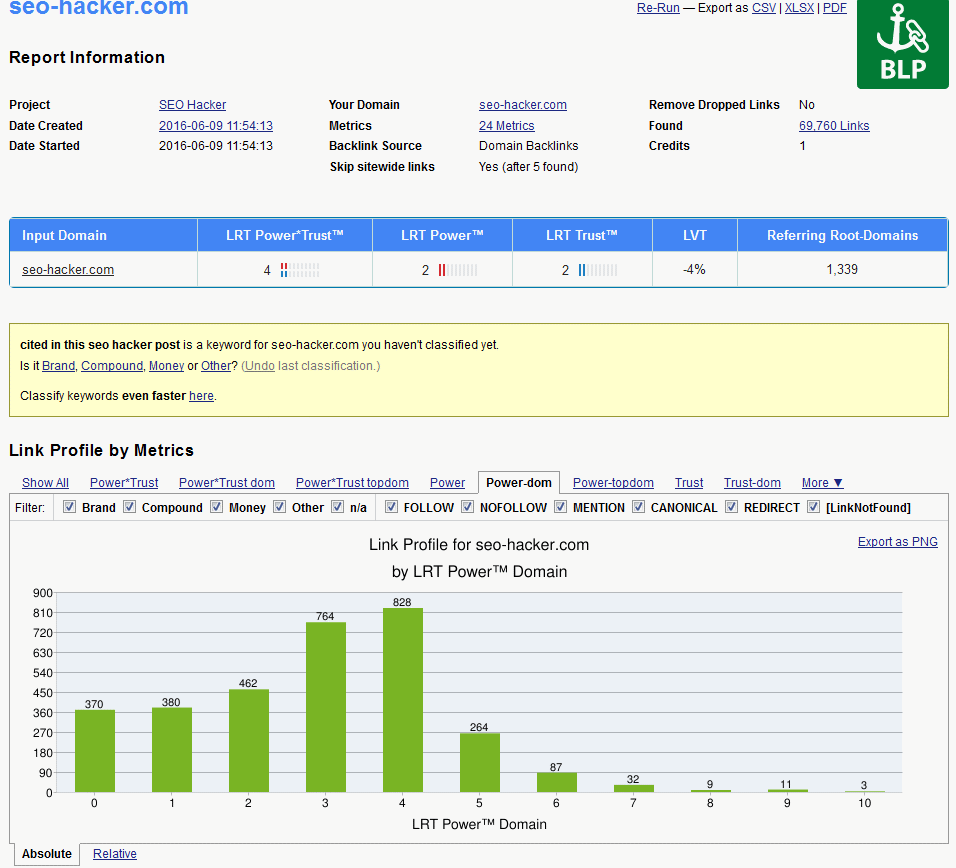
Task: Export the report as CSV
Action: point(763,8)
